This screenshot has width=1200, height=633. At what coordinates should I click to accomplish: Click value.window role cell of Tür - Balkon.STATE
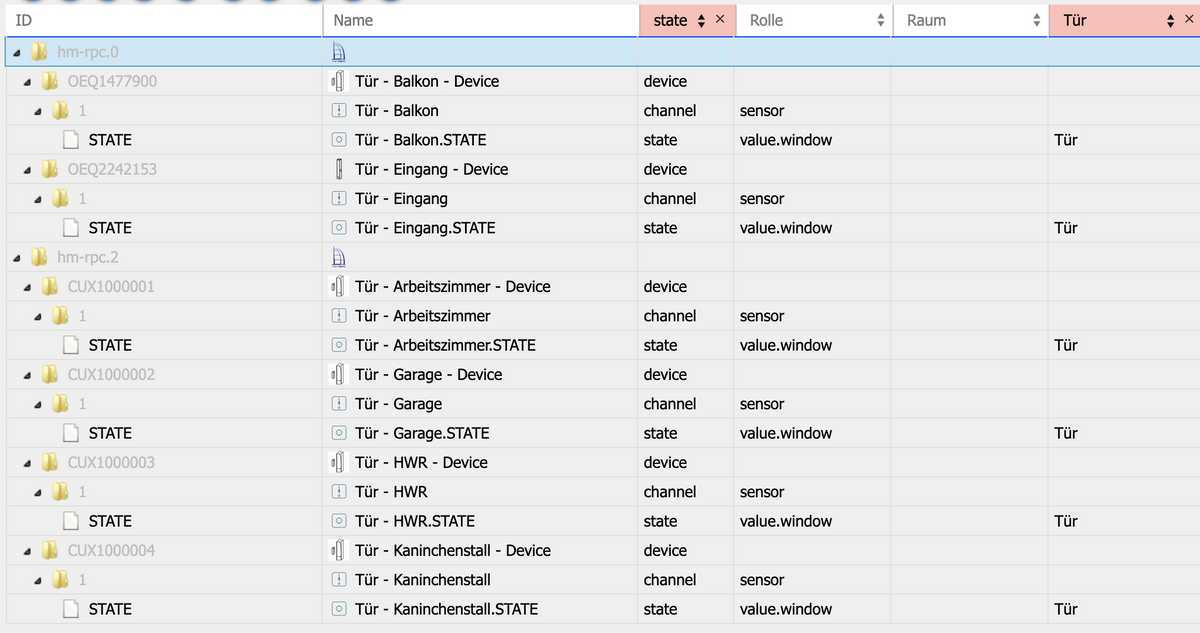tap(786, 140)
